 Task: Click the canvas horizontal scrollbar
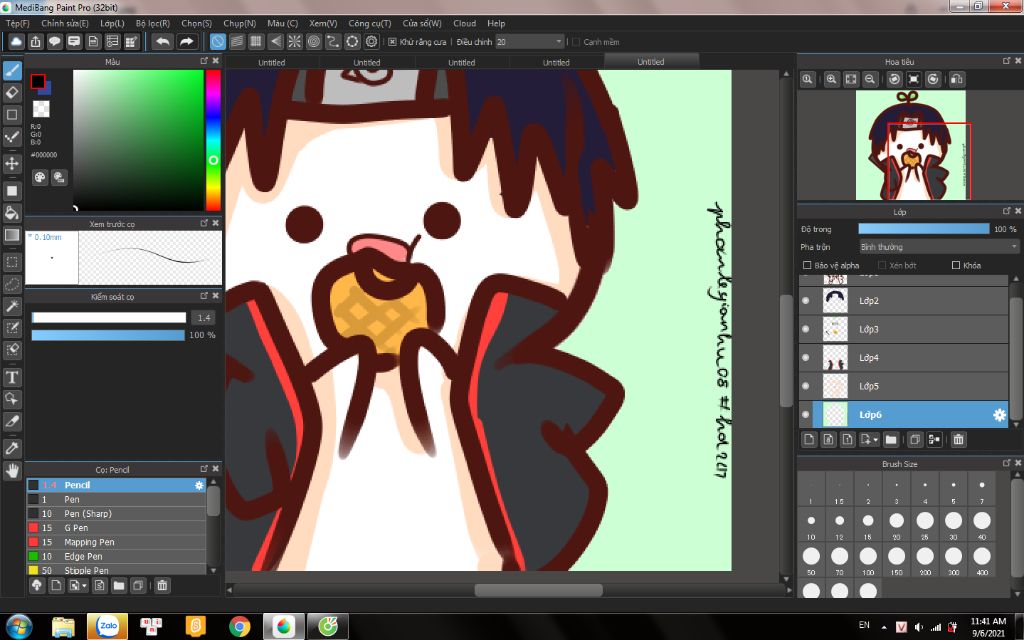point(539,590)
